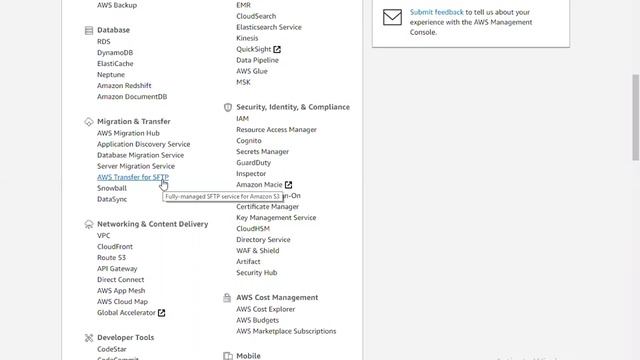This screenshot has width=640, height=360.
Task: Open Amazon Redshift
Action: click(x=124, y=86)
